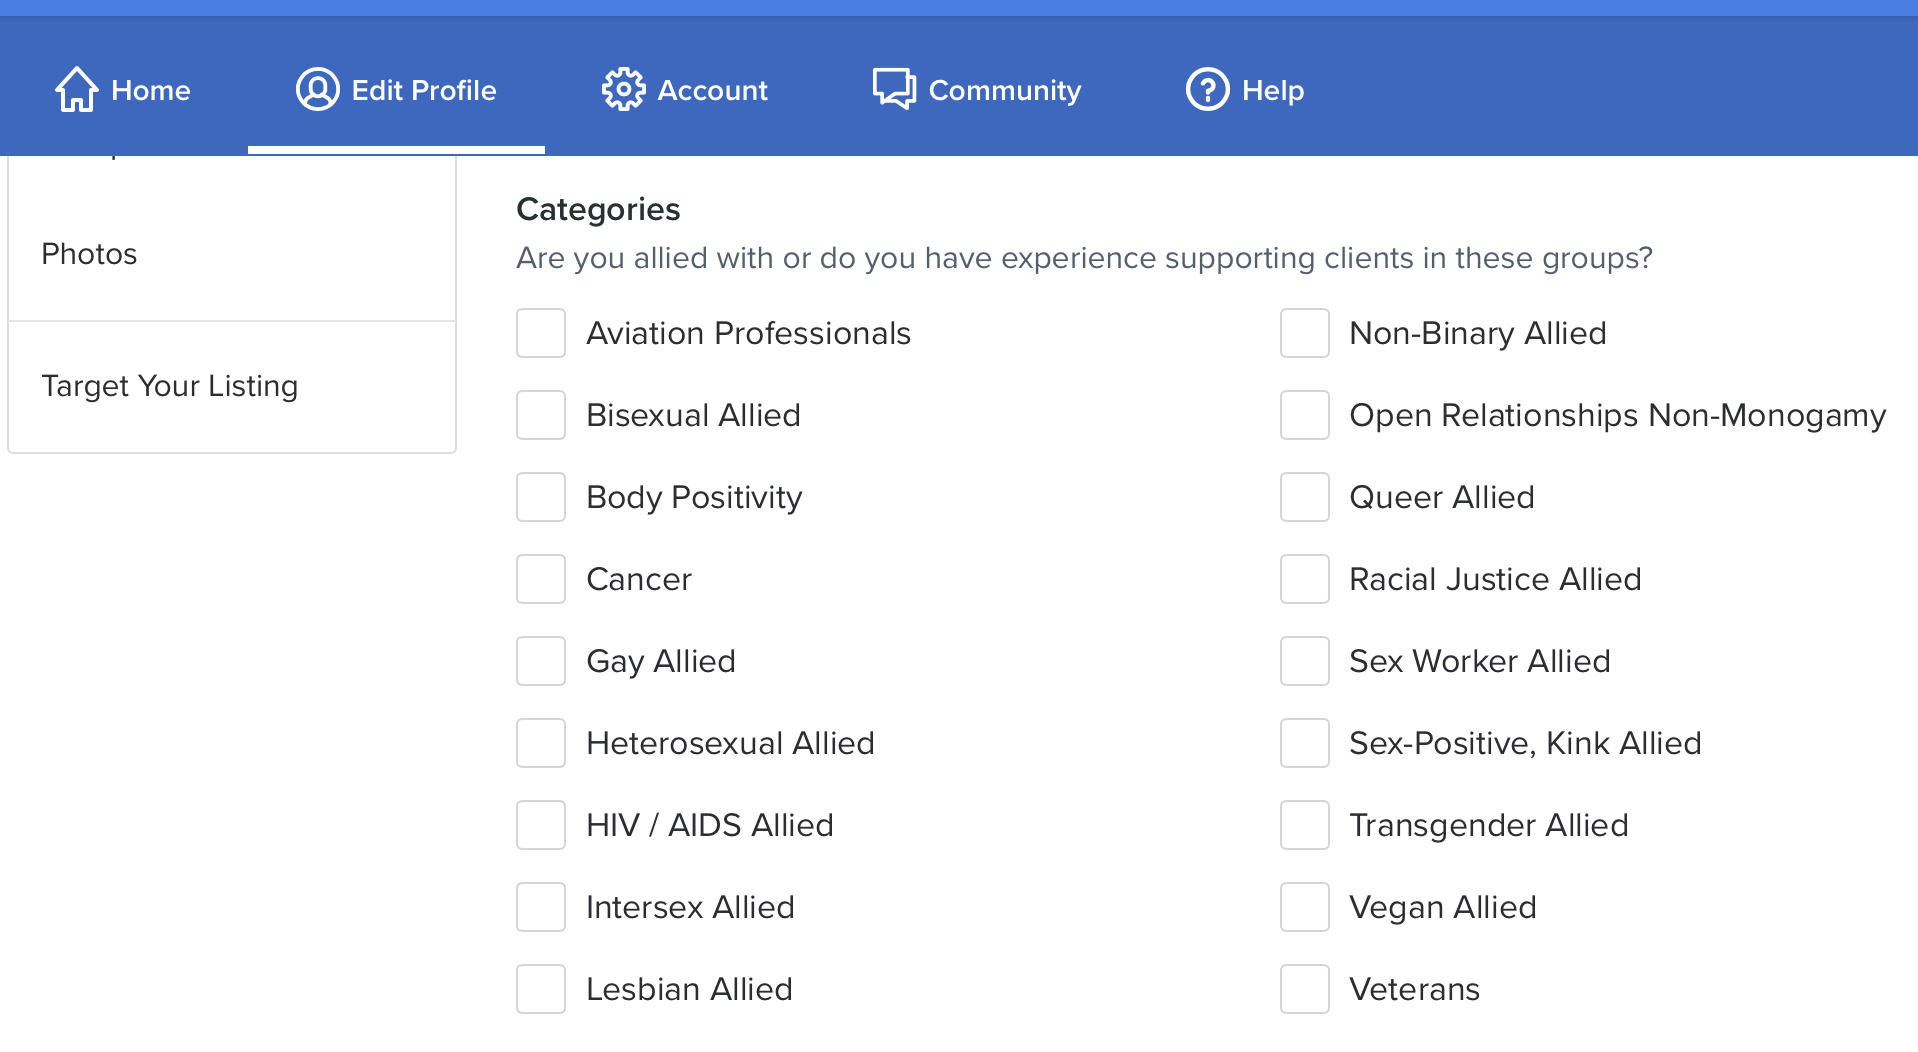Open the Account tab
This screenshot has width=1918, height=1052.
tap(711, 90)
